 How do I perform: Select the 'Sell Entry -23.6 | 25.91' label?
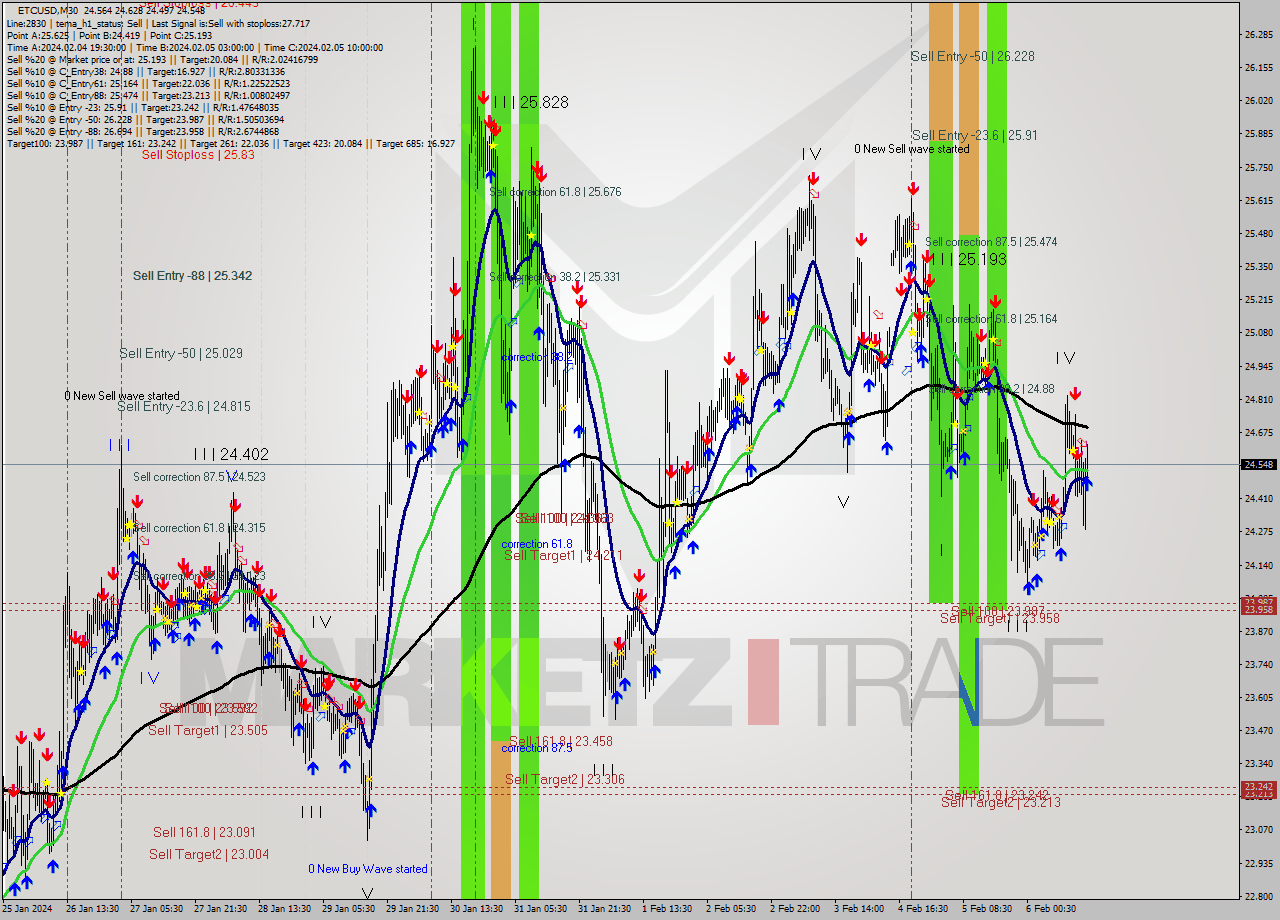click(974, 135)
